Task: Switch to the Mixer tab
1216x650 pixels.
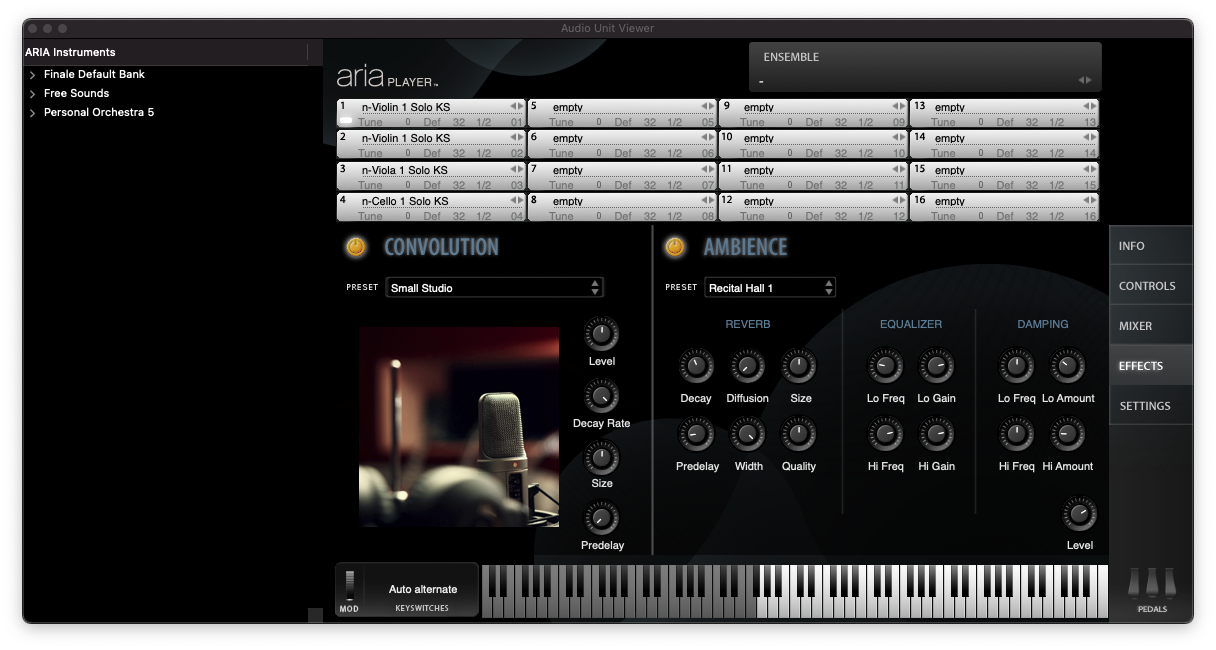Action: 1150,326
